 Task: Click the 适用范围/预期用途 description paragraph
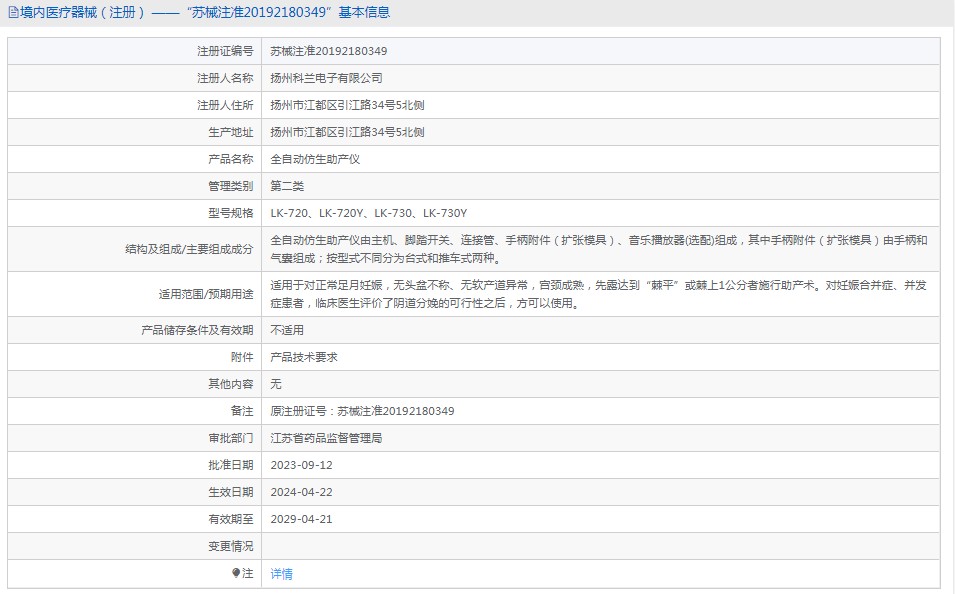pos(599,294)
